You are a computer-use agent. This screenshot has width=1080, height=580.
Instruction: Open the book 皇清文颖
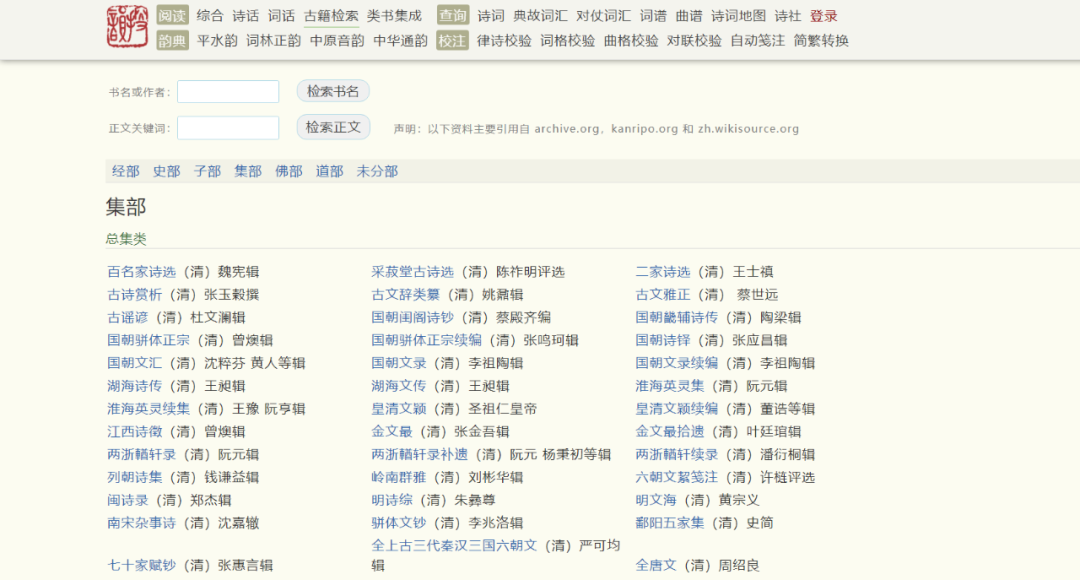point(399,409)
